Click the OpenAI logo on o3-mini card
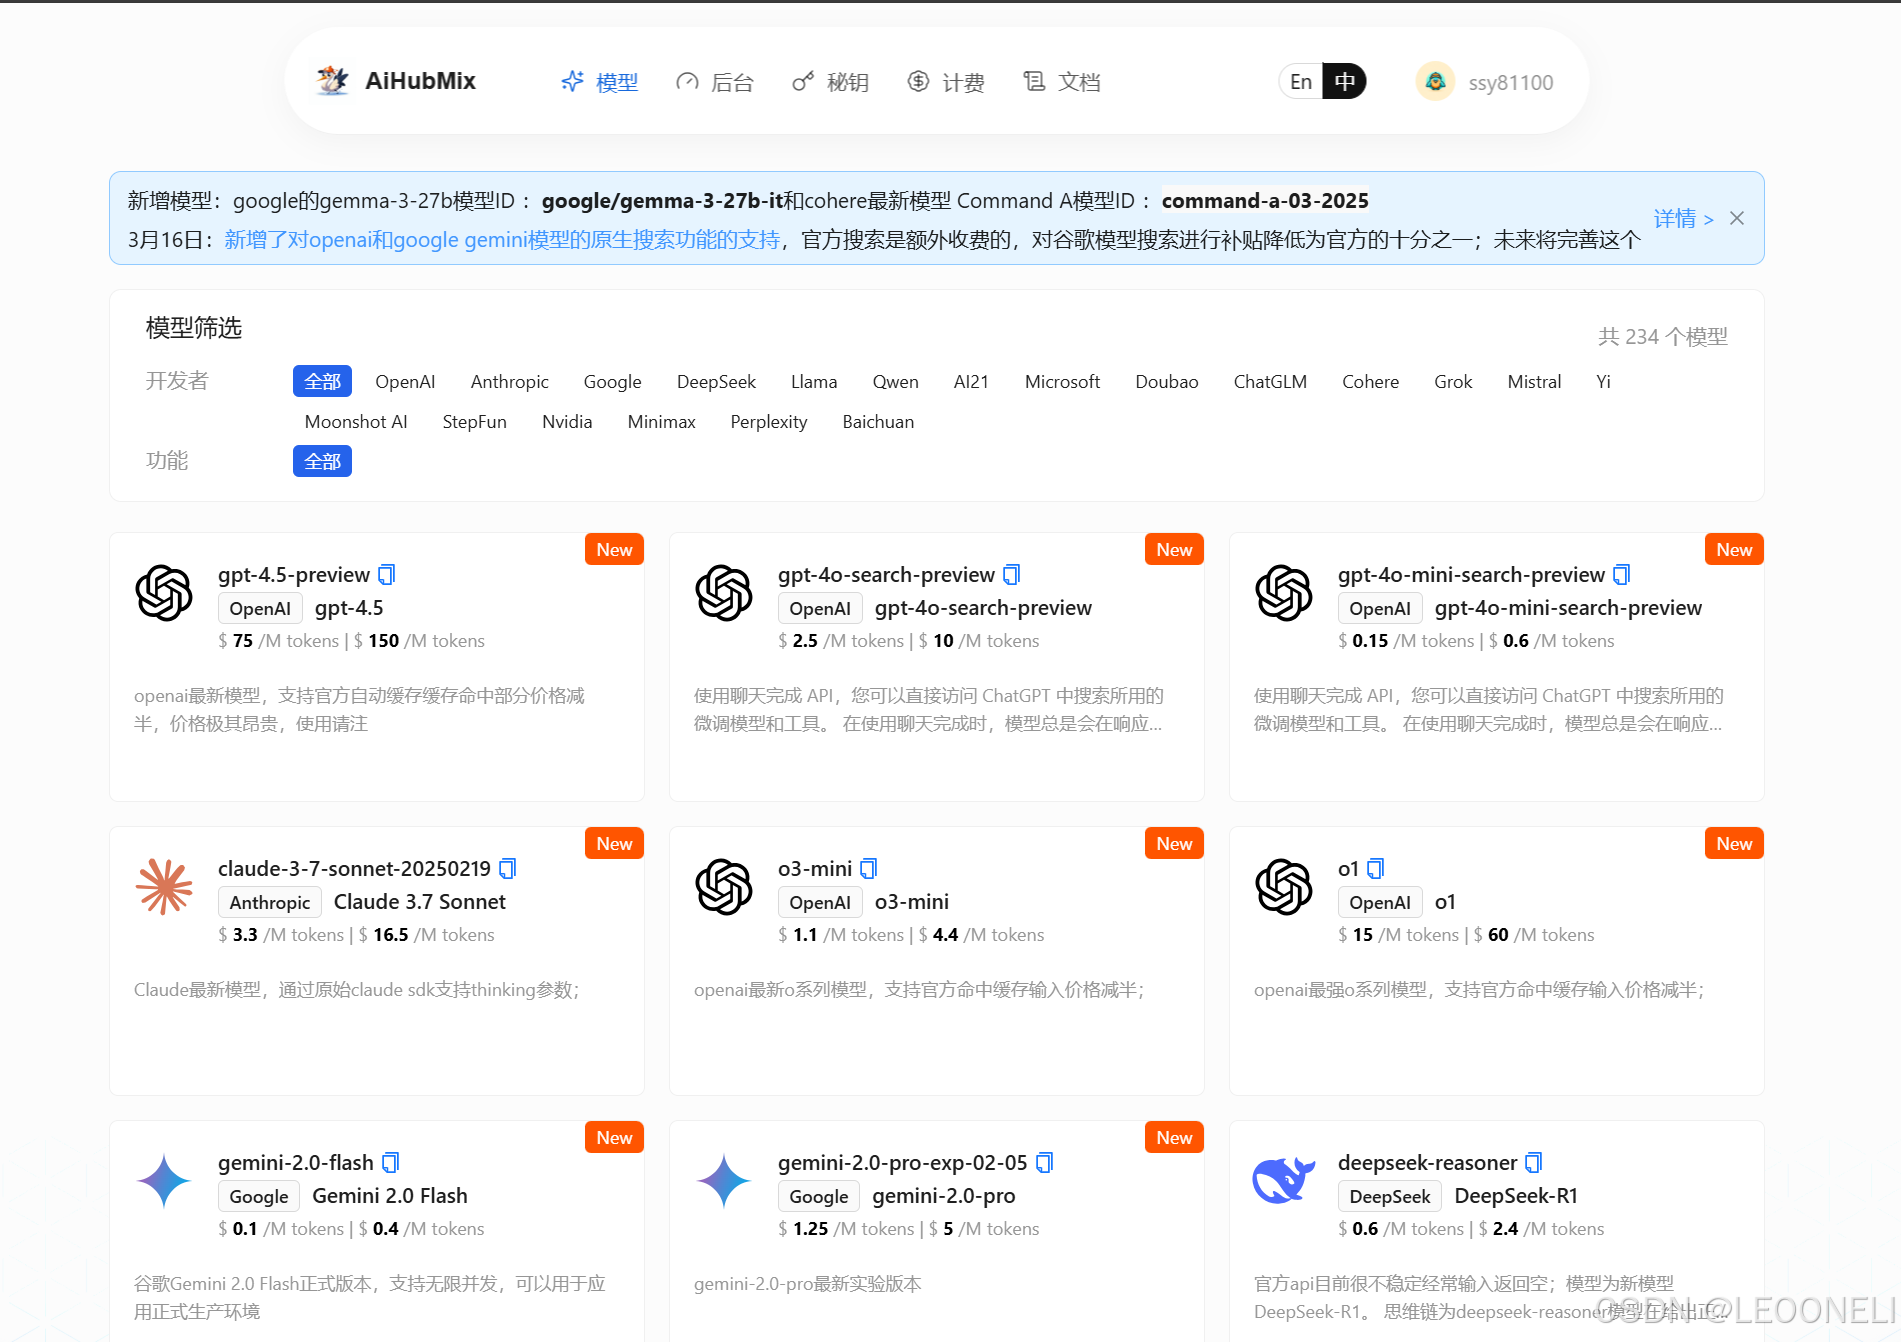 (724, 887)
